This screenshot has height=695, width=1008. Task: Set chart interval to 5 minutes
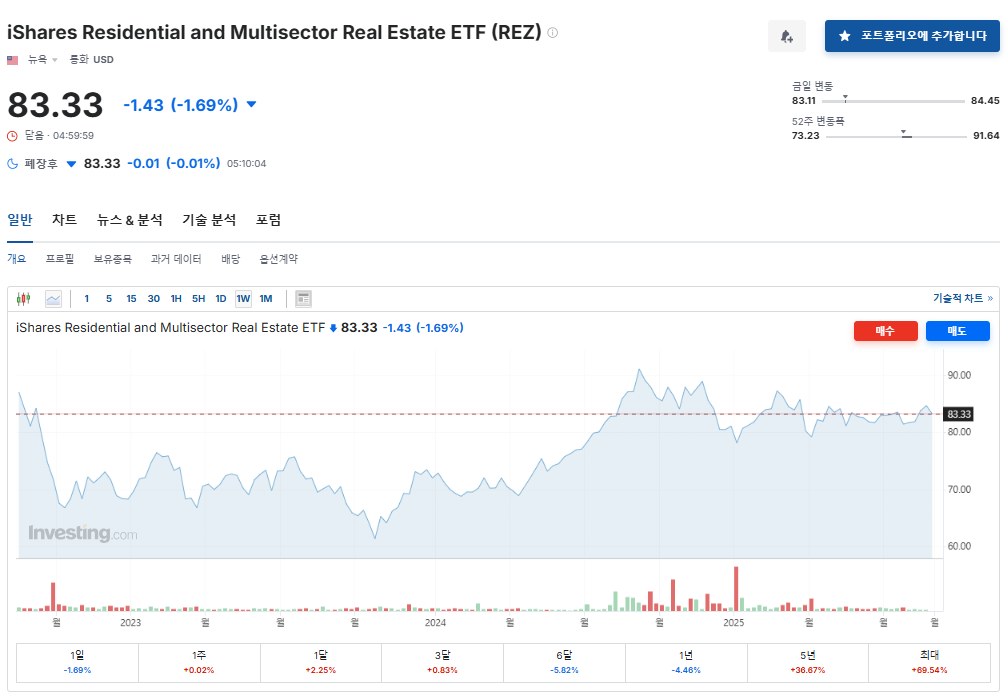pos(109,298)
